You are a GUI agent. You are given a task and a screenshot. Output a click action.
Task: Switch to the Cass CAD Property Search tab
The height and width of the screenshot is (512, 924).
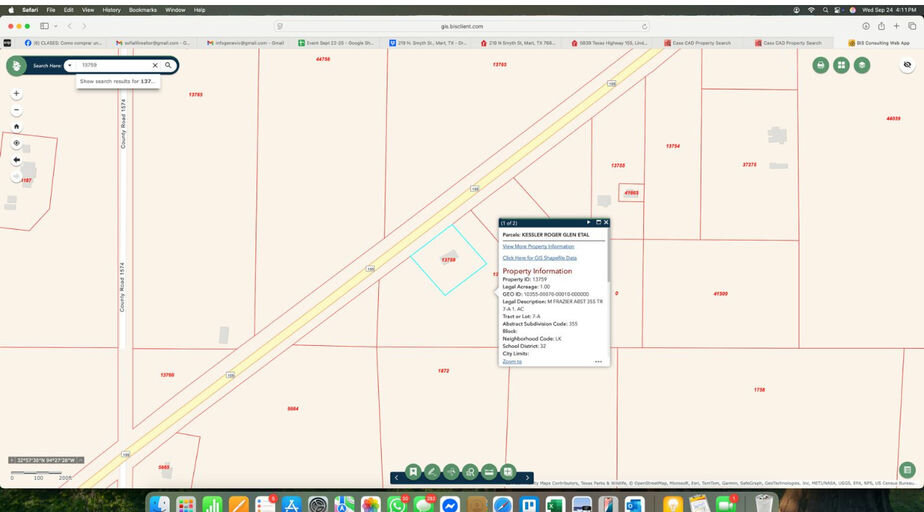[702, 43]
